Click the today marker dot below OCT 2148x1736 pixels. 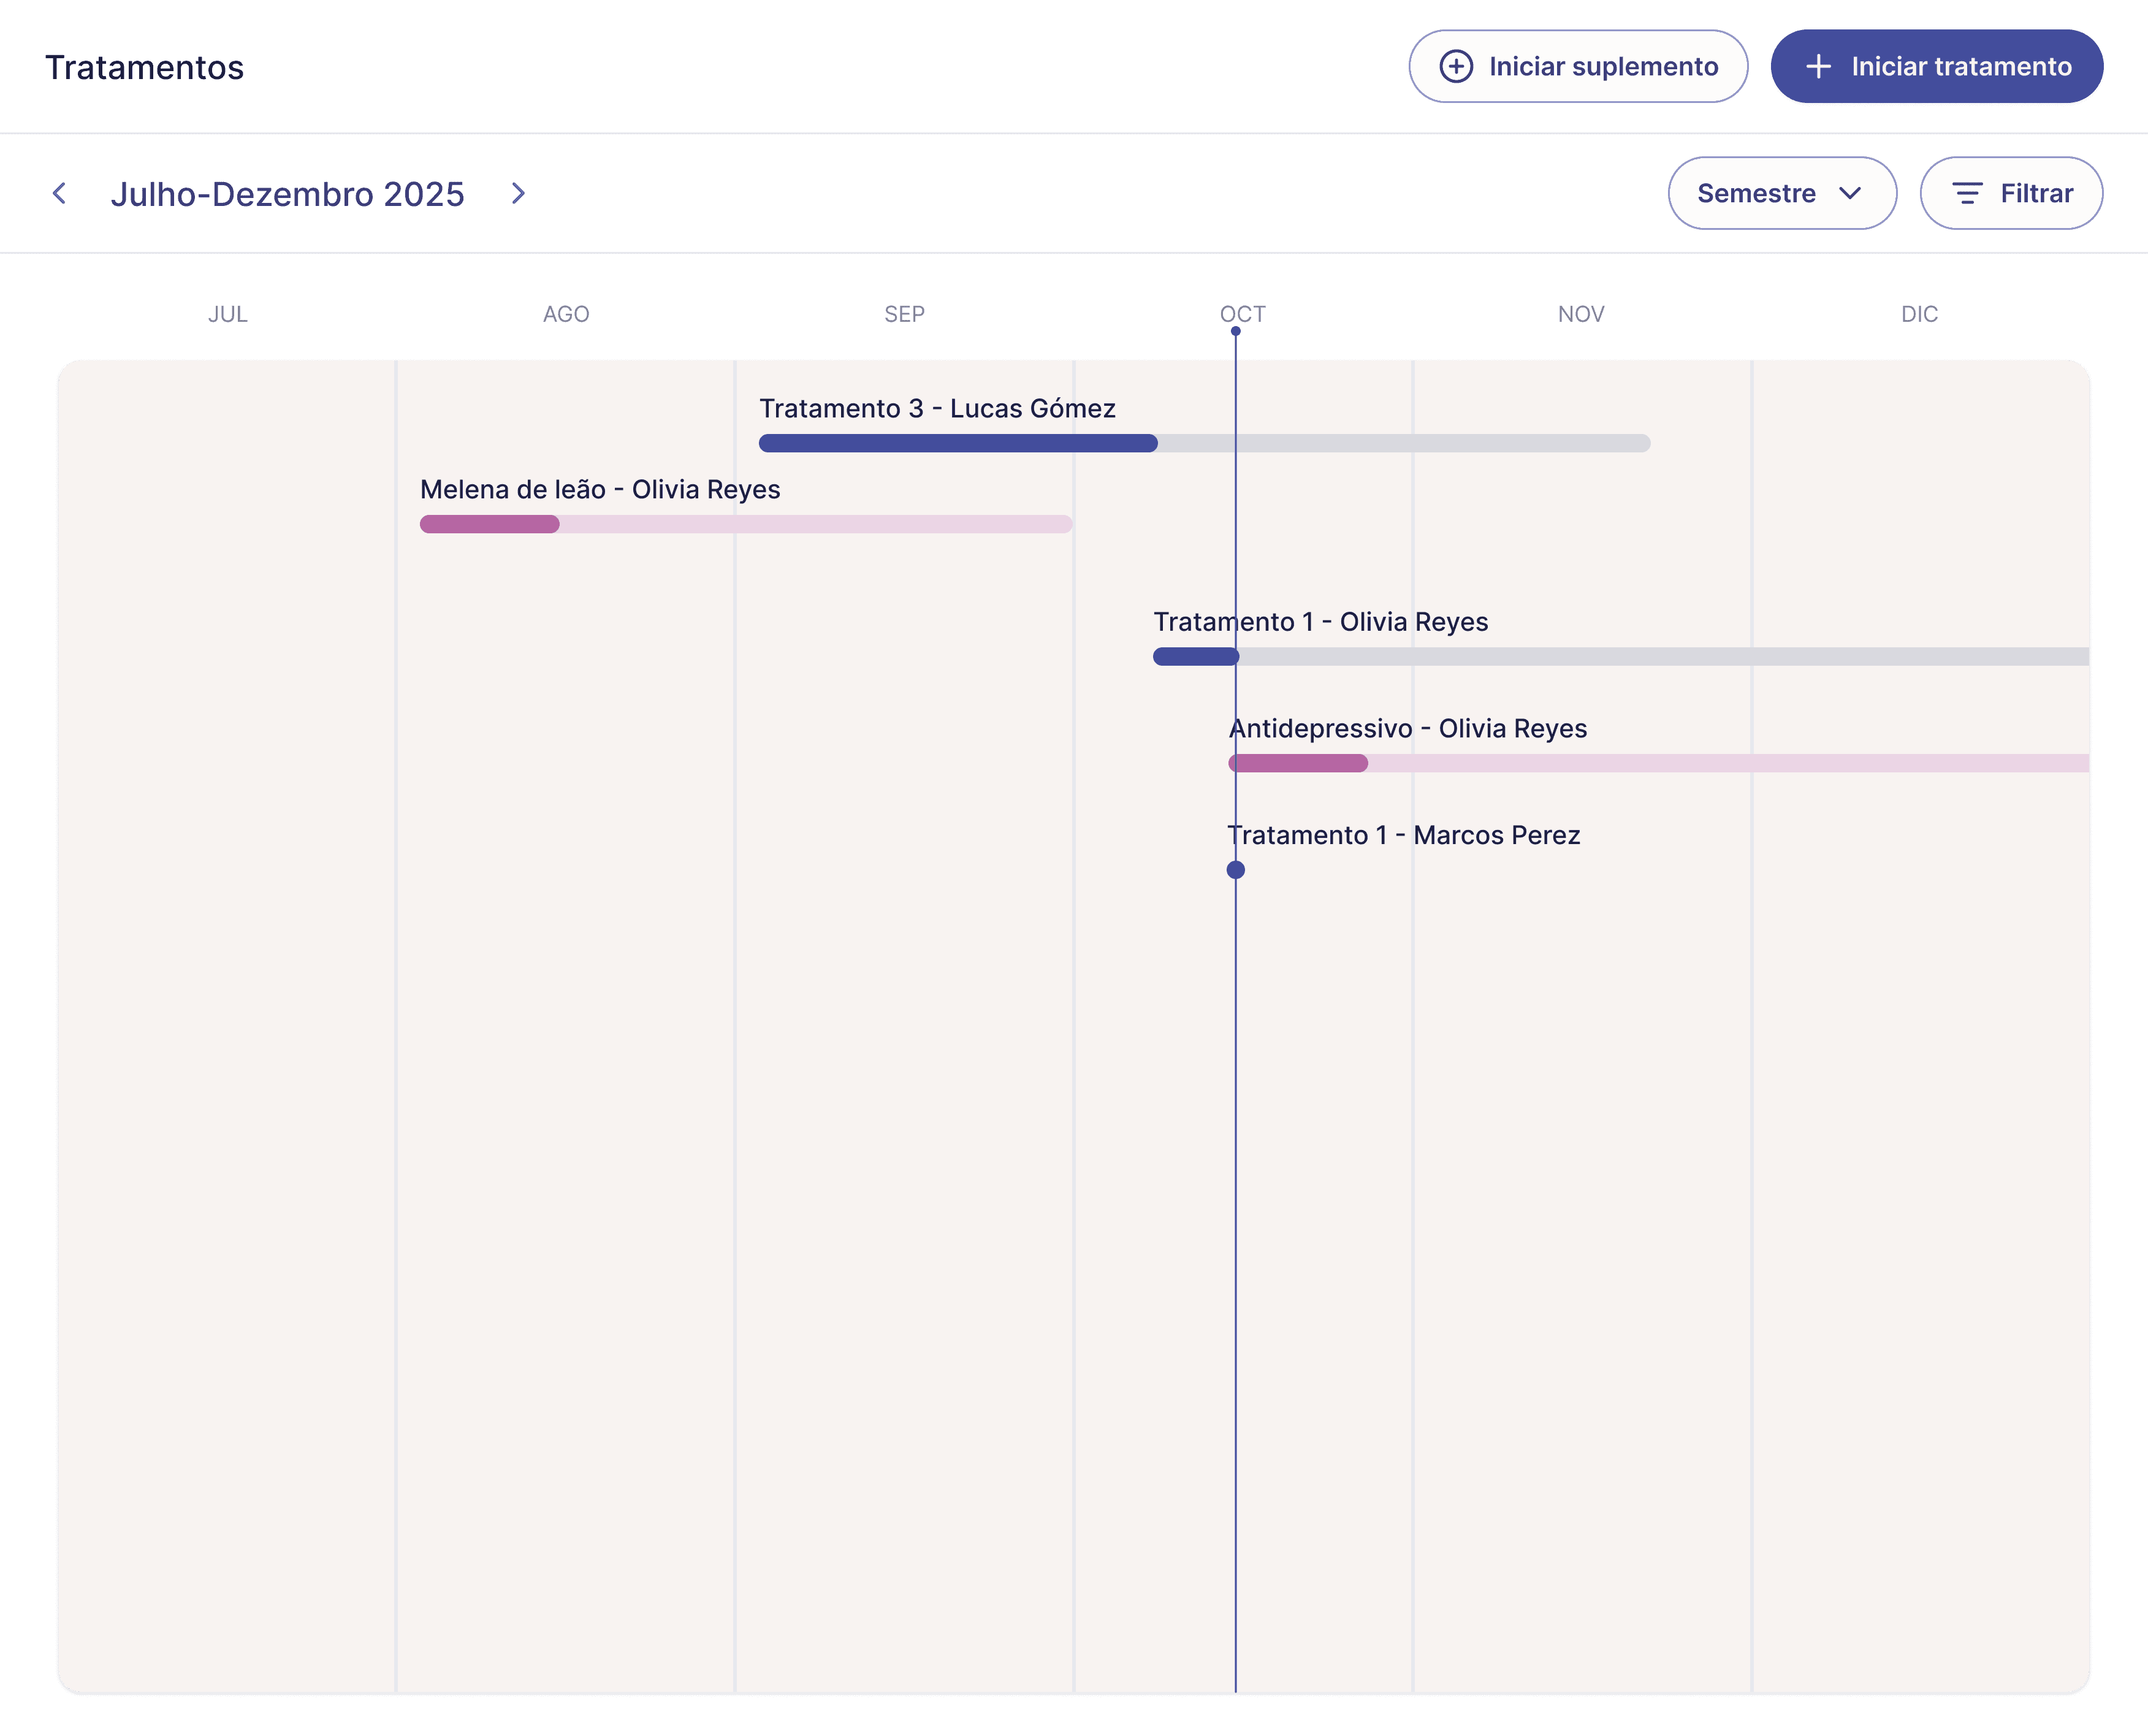(1235, 331)
